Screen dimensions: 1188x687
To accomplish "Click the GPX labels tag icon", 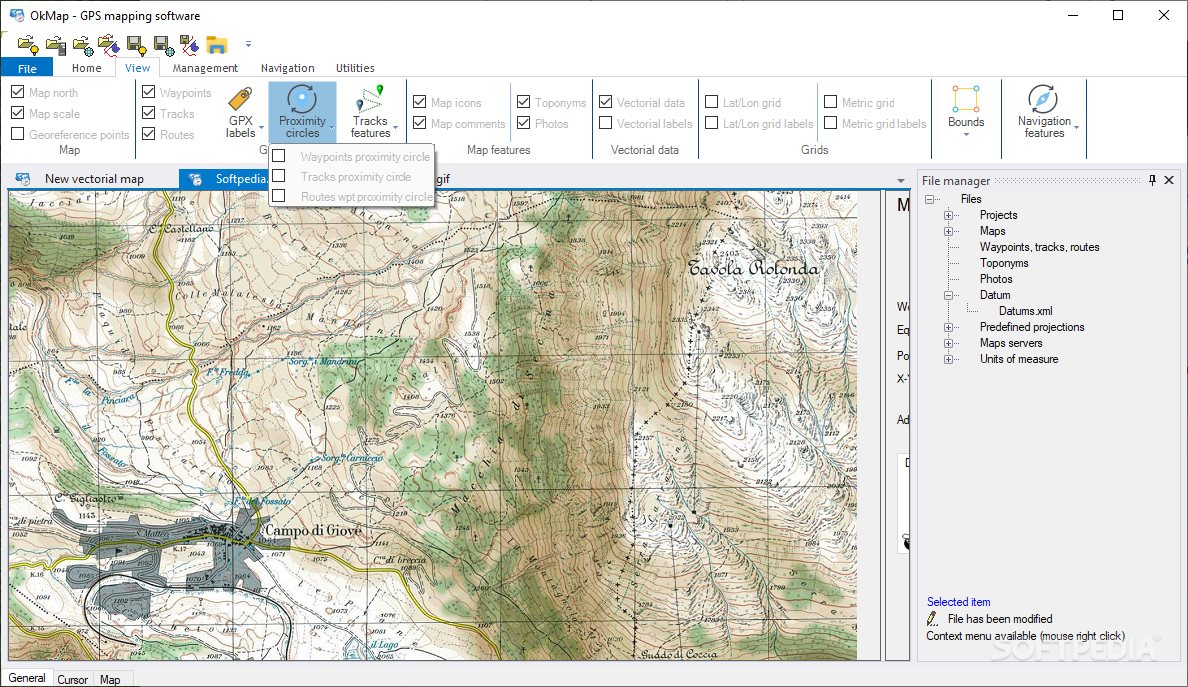I will (x=240, y=99).
